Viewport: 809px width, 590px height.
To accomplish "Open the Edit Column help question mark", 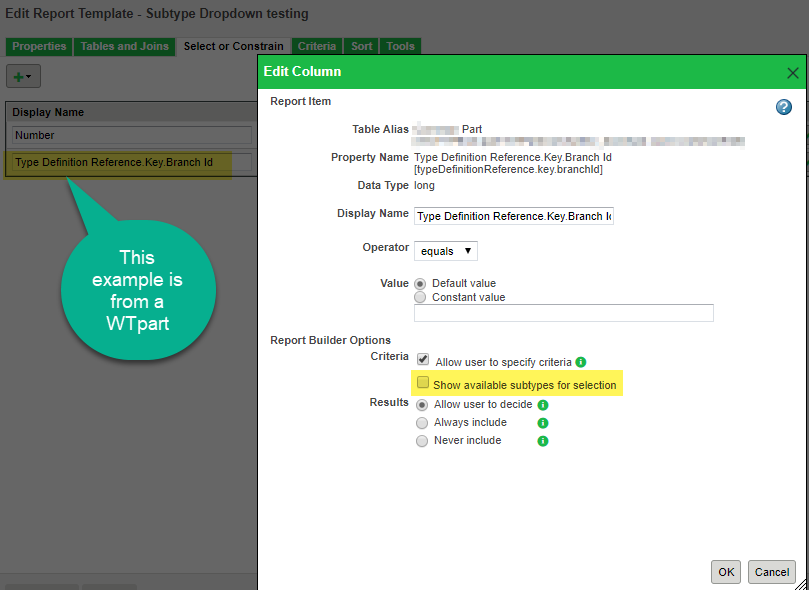I will 783,107.
